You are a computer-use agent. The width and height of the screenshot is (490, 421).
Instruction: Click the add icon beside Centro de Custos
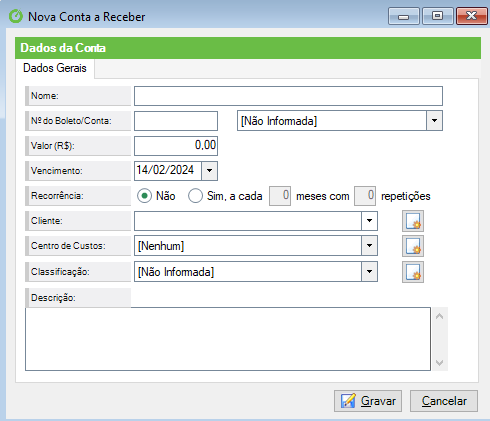(x=413, y=246)
